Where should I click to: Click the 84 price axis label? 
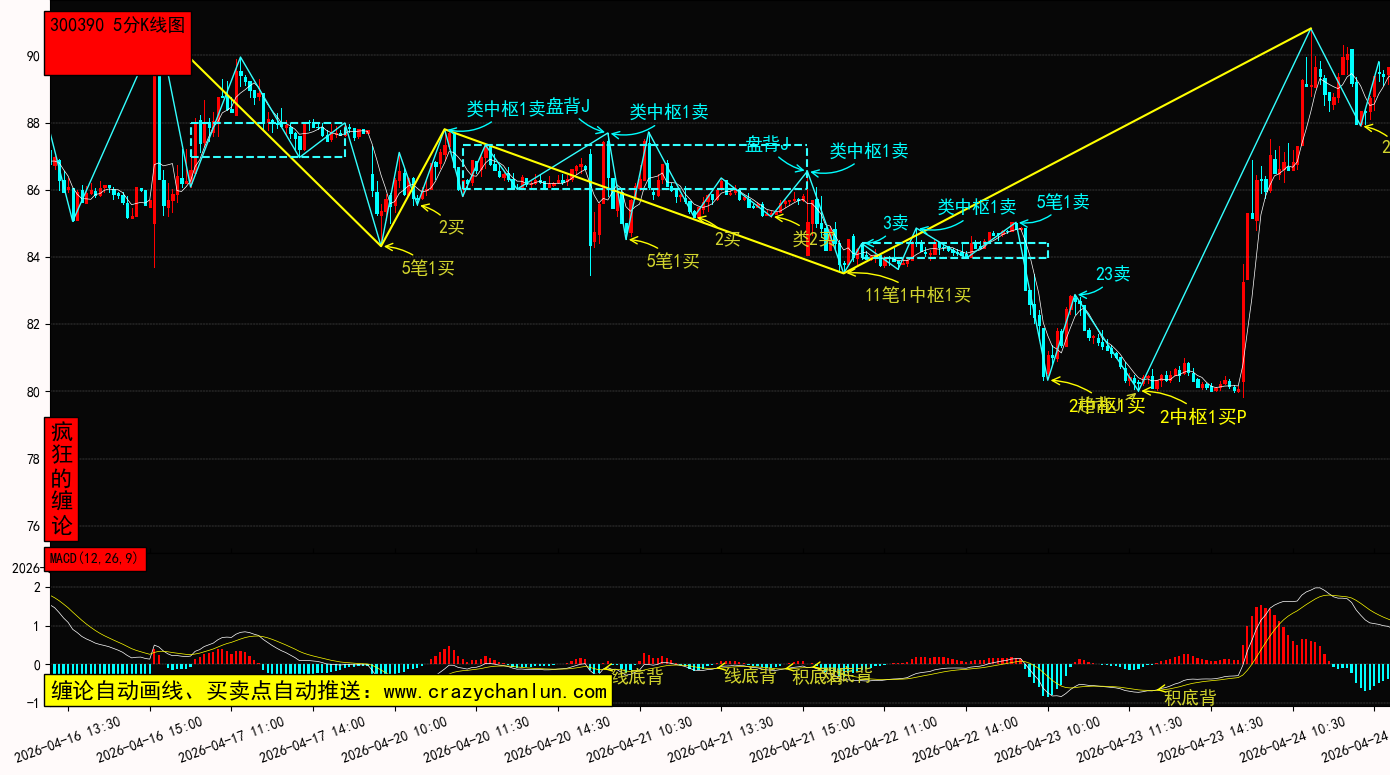pos(33,258)
